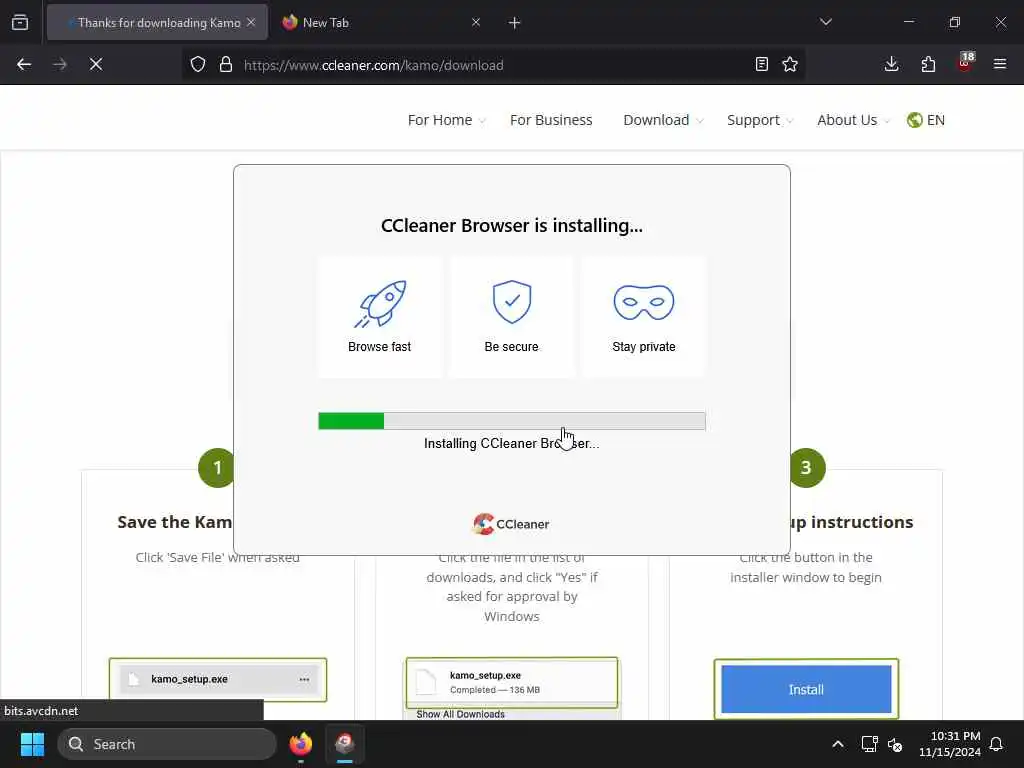This screenshot has width=1024, height=768.
Task: Click the address bar URL field
Action: (493, 65)
